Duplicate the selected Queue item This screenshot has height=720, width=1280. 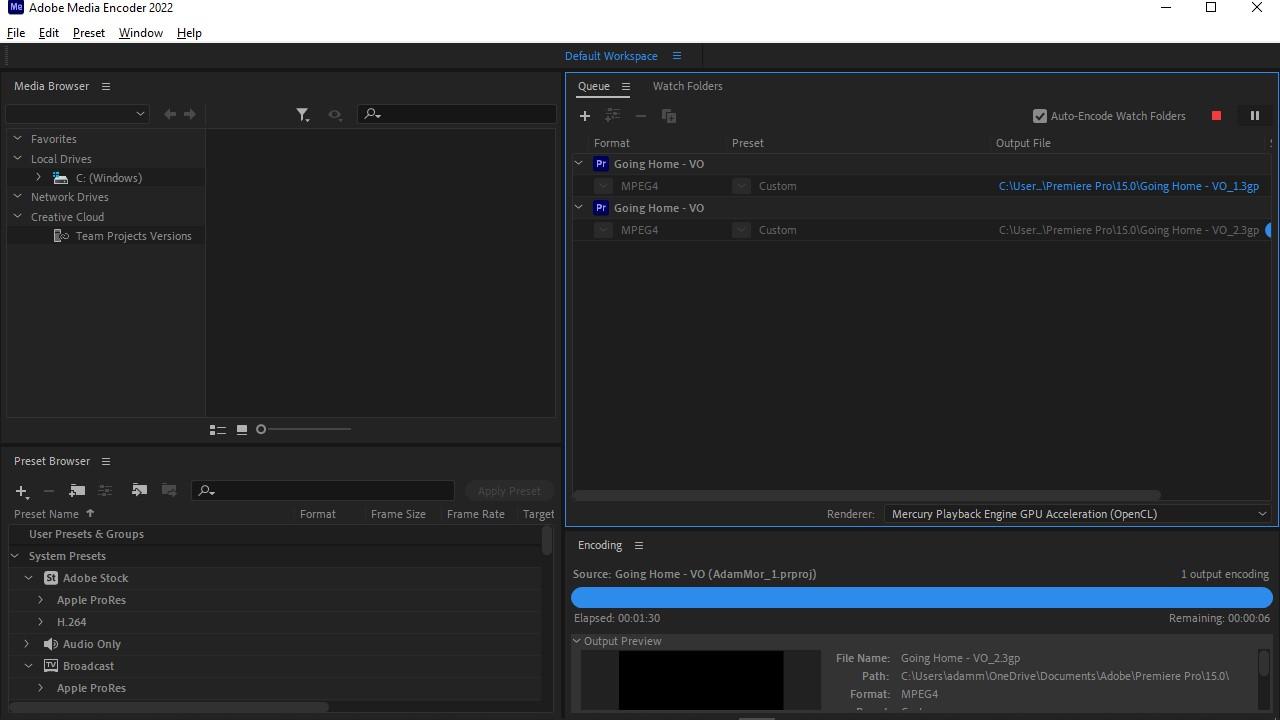coord(669,116)
